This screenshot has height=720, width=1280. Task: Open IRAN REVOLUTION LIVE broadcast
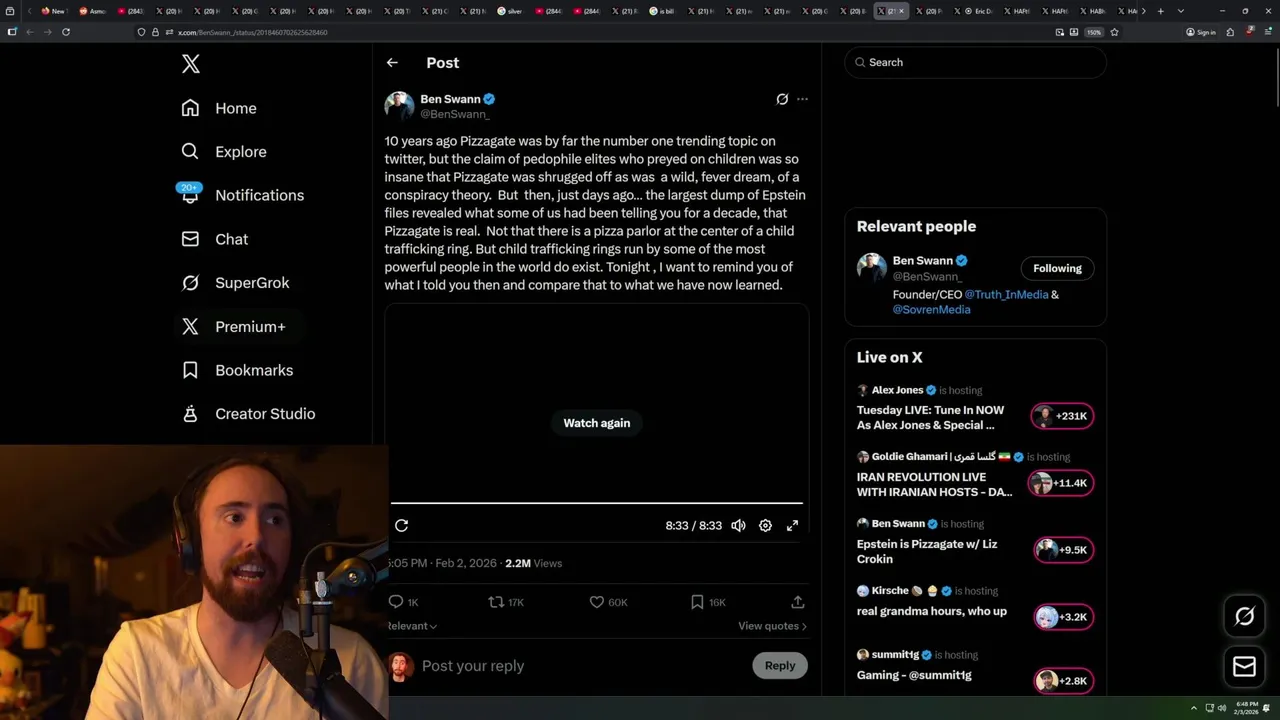pyautogui.click(x=934, y=485)
